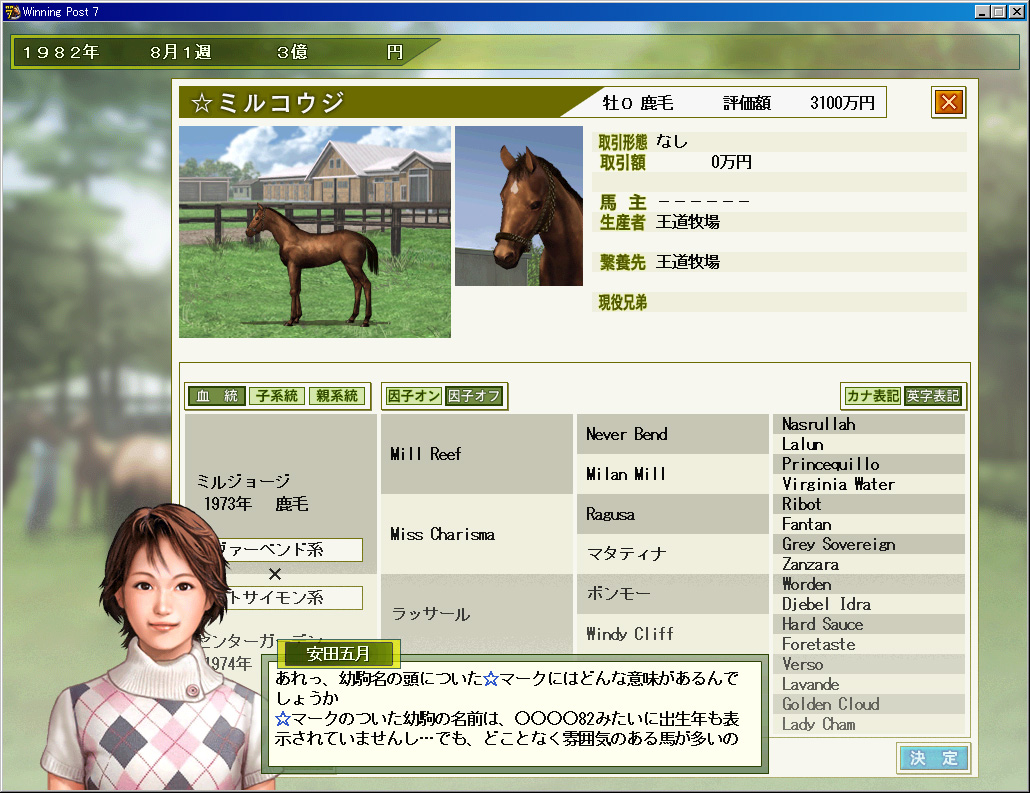This screenshot has height=793, width=1030.
Task: Select Ribot ancestor row
Action: [x=869, y=504]
